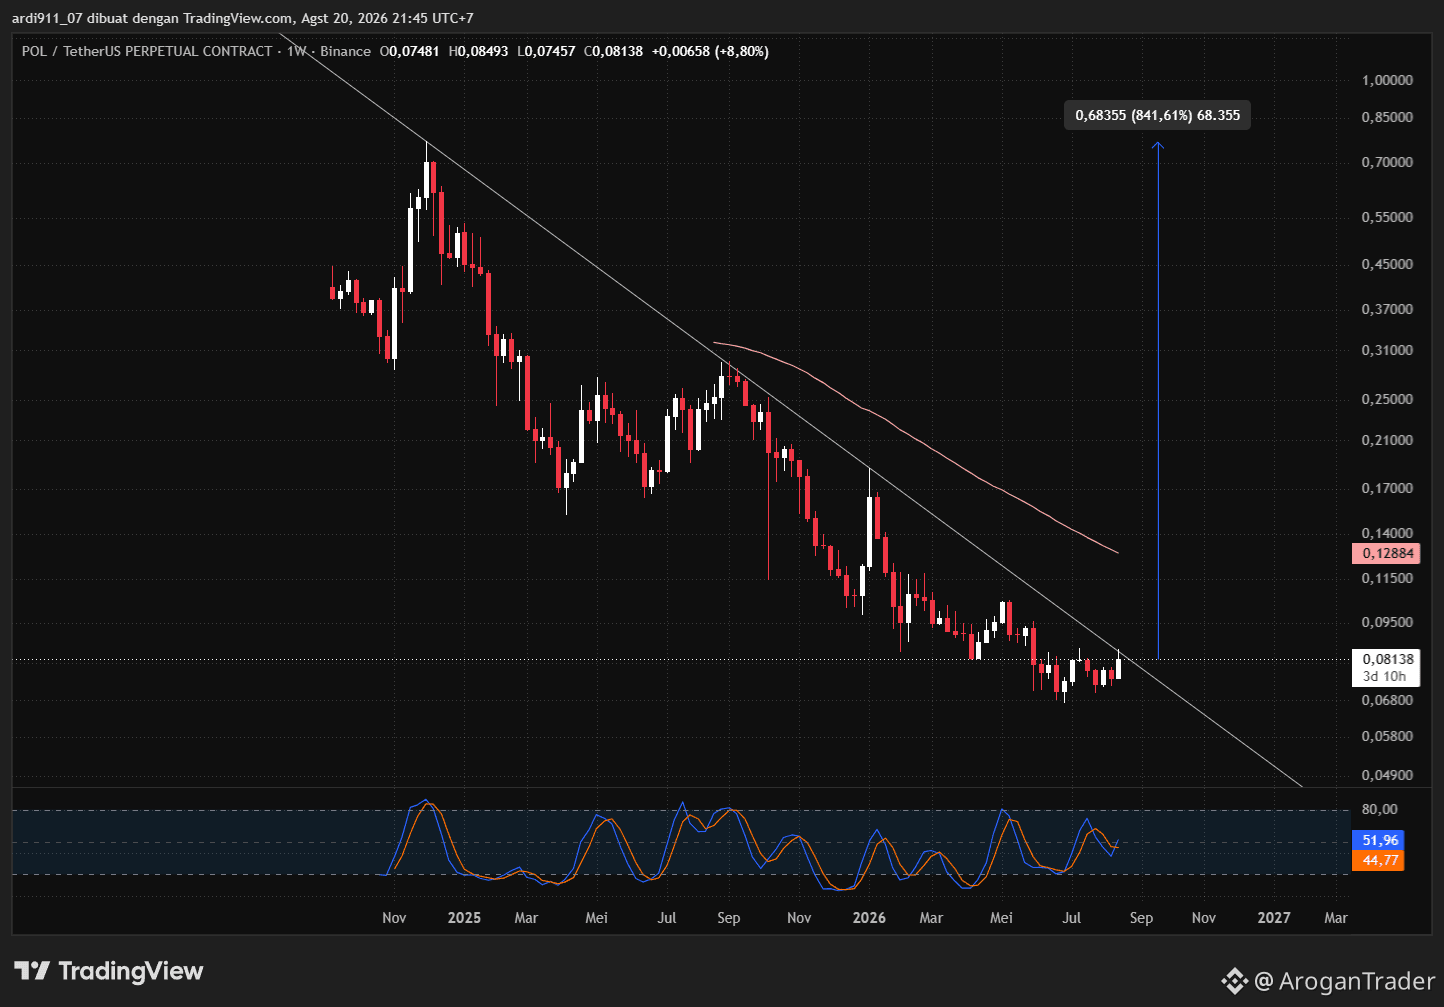Image resolution: width=1444 pixels, height=1007 pixels.
Task: Click the measurement tooltip "0,68355 (841,61%) 68.355"
Action: pos(1157,116)
